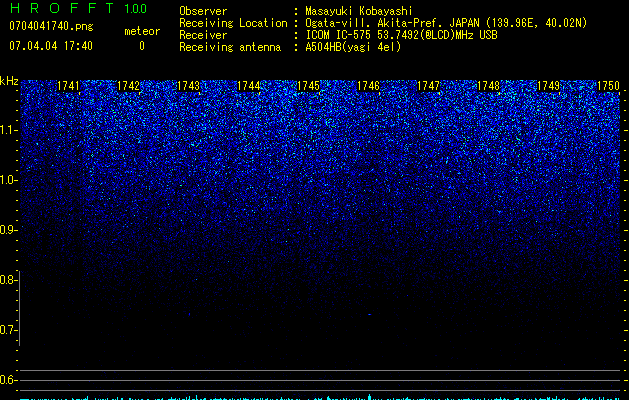Screen dimensions: 629x400
Task: Click the meteor label
Action: 142,31
